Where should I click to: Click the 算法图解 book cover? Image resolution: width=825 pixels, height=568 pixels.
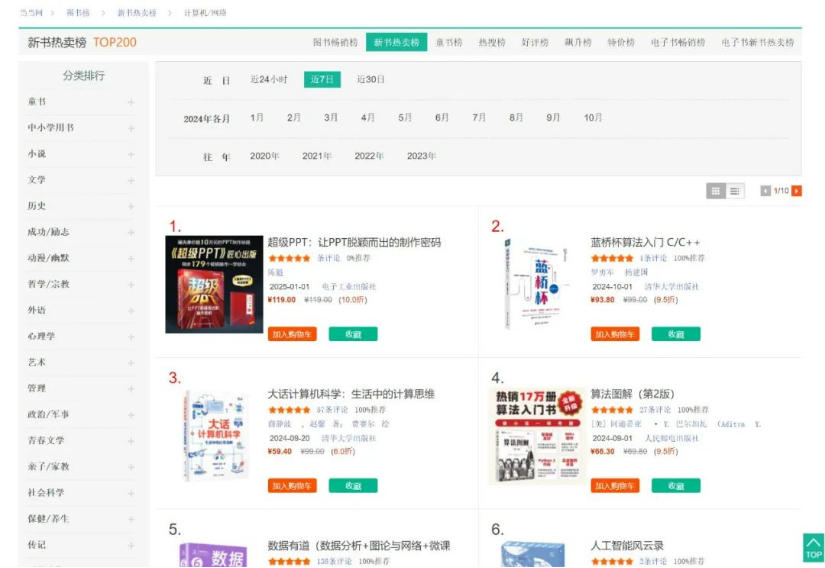(537, 435)
